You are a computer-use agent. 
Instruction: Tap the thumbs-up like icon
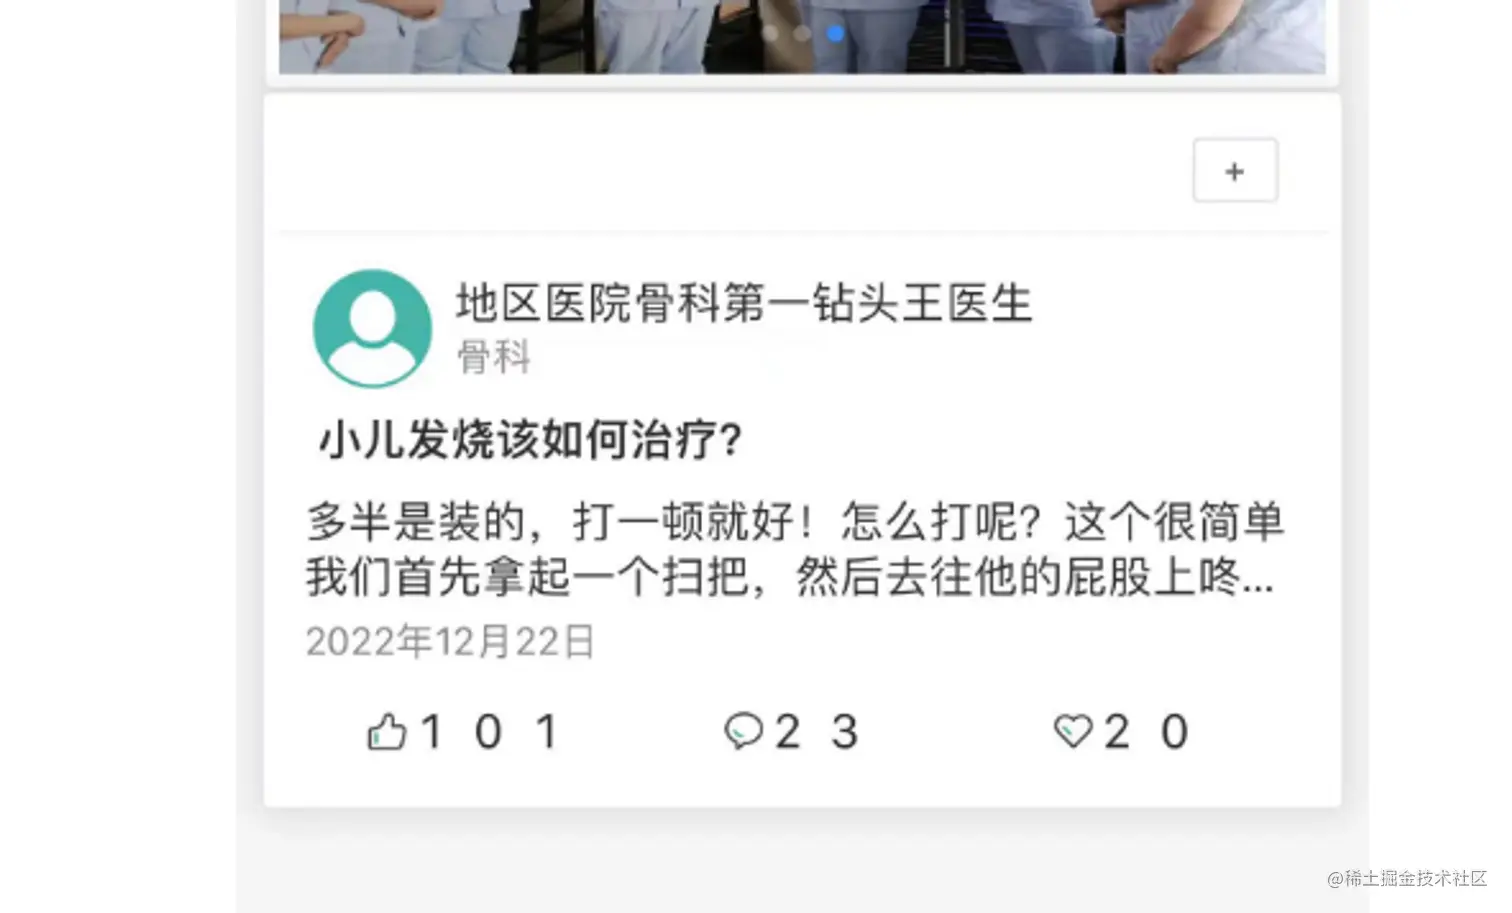pos(387,732)
